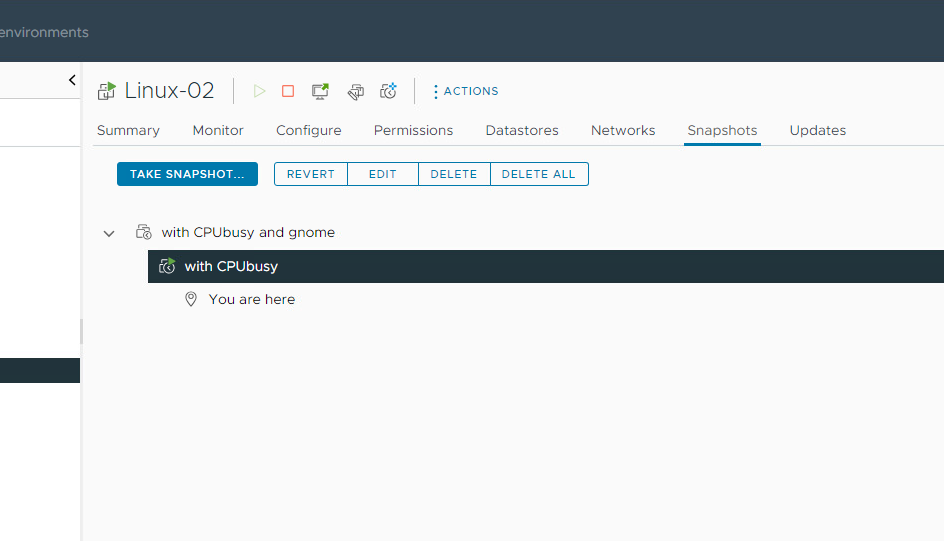Click the DELETE ALL button
The width and height of the screenshot is (944, 541).
539,174
